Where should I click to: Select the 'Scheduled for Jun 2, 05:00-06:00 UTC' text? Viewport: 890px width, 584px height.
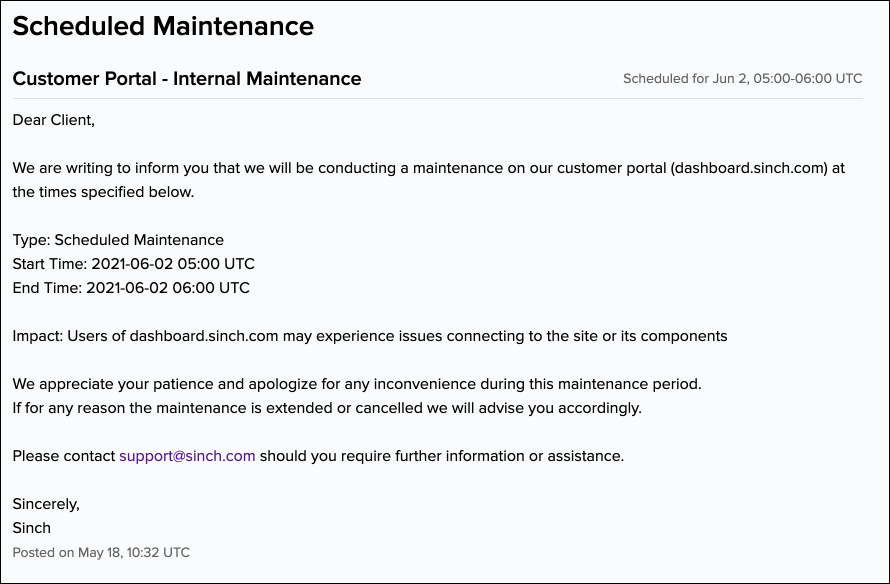[x=742, y=78]
